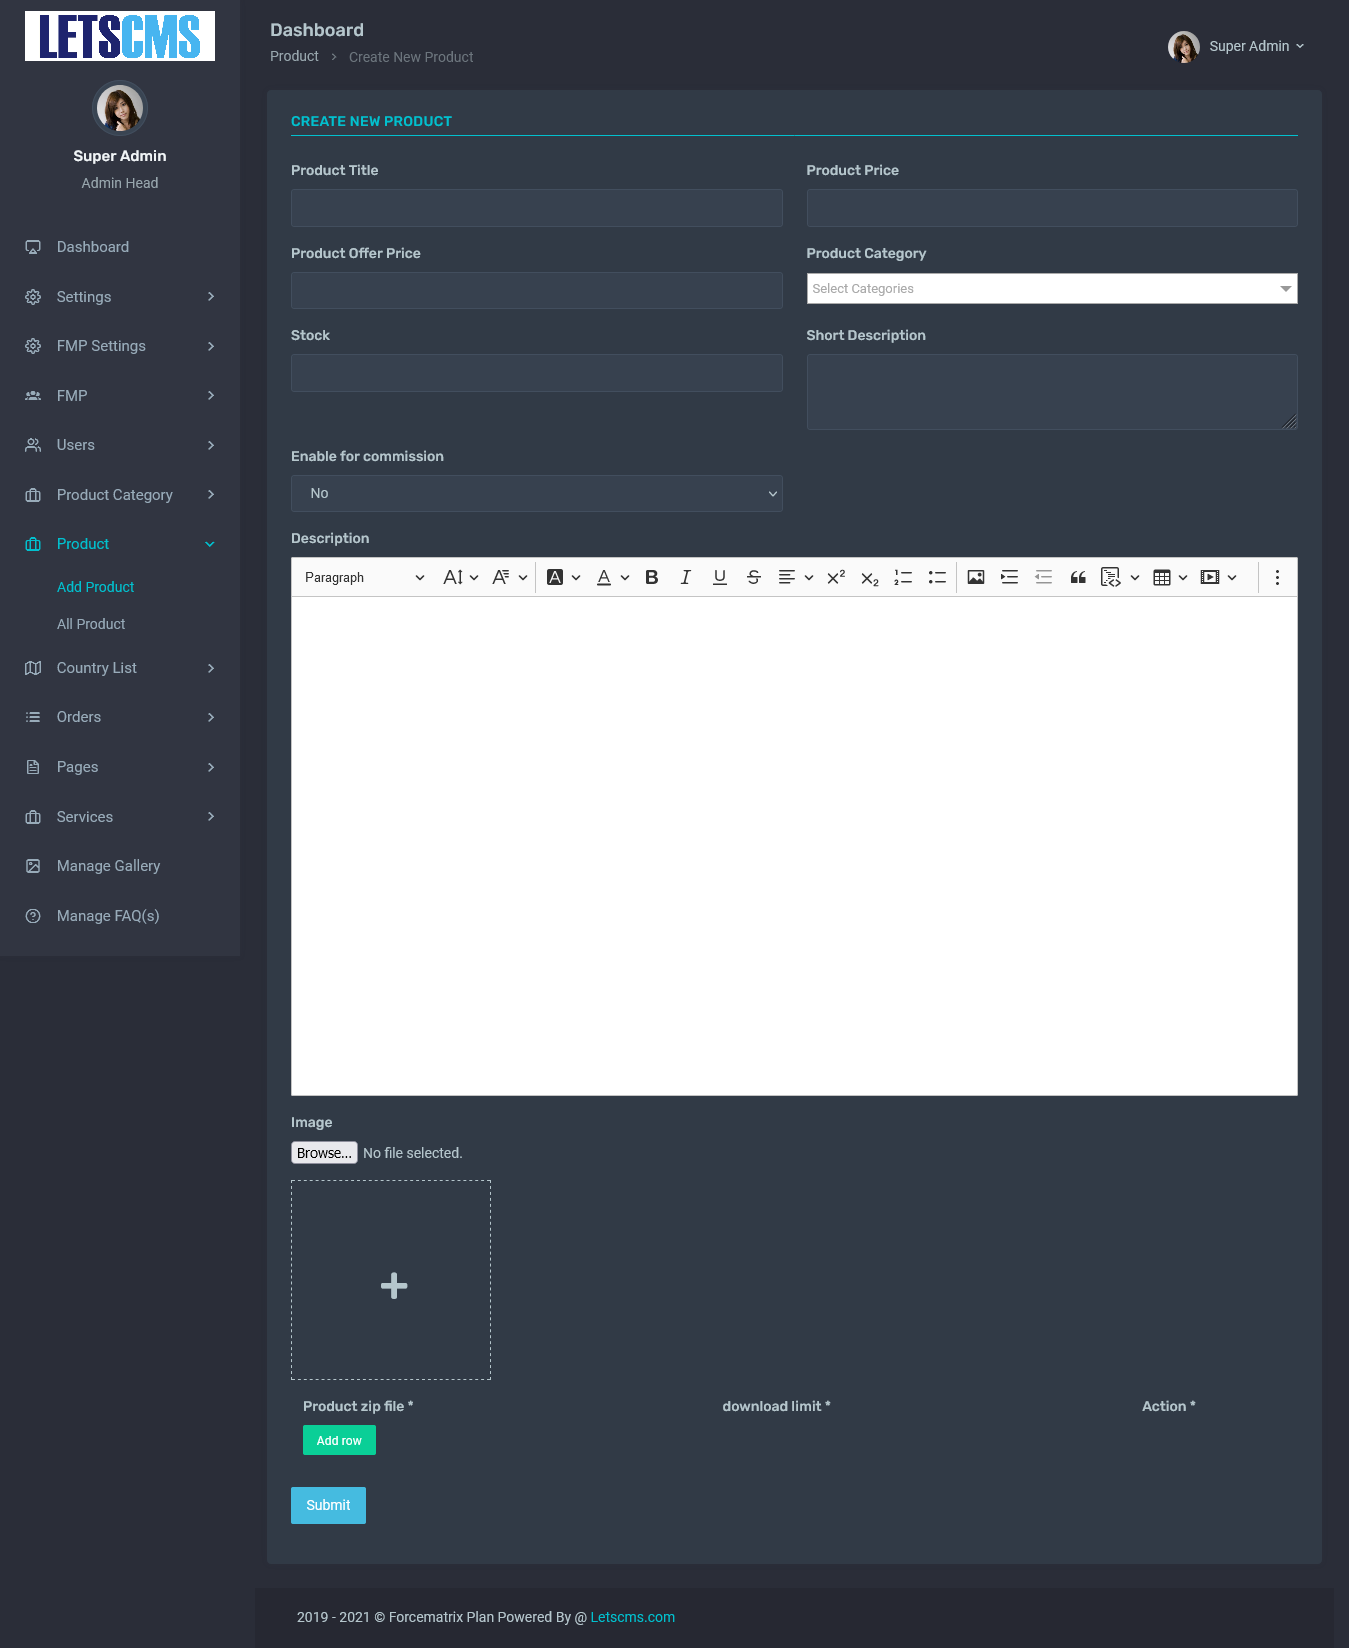The height and width of the screenshot is (1648, 1349).
Task: Toggle bold formatting in the editor
Action: (x=651, y=577)
